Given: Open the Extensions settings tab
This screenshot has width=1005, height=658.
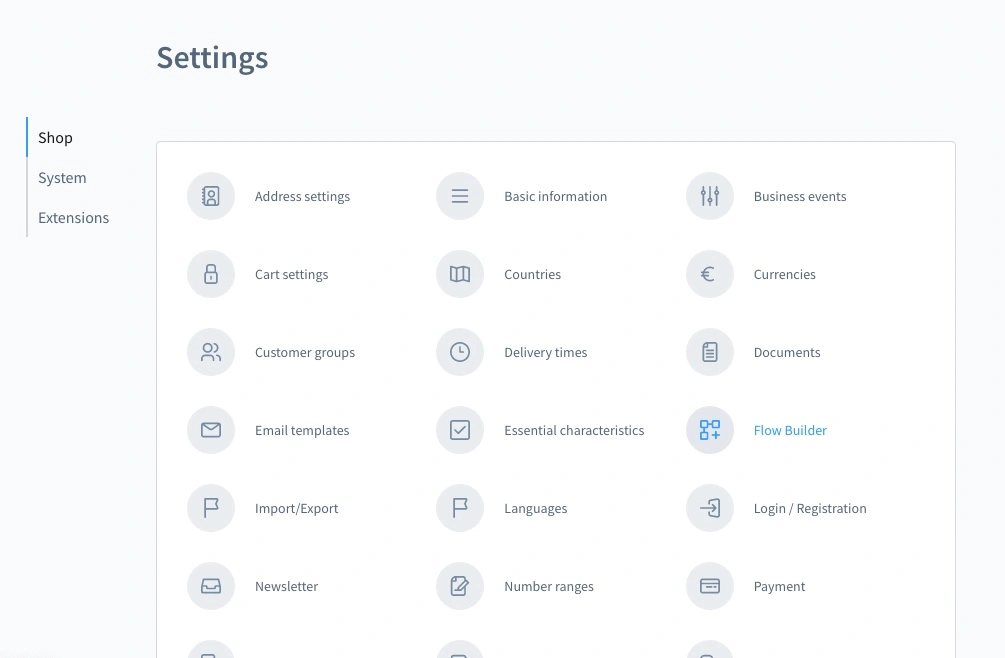Looking at the screenshot, I should (73, 218).
